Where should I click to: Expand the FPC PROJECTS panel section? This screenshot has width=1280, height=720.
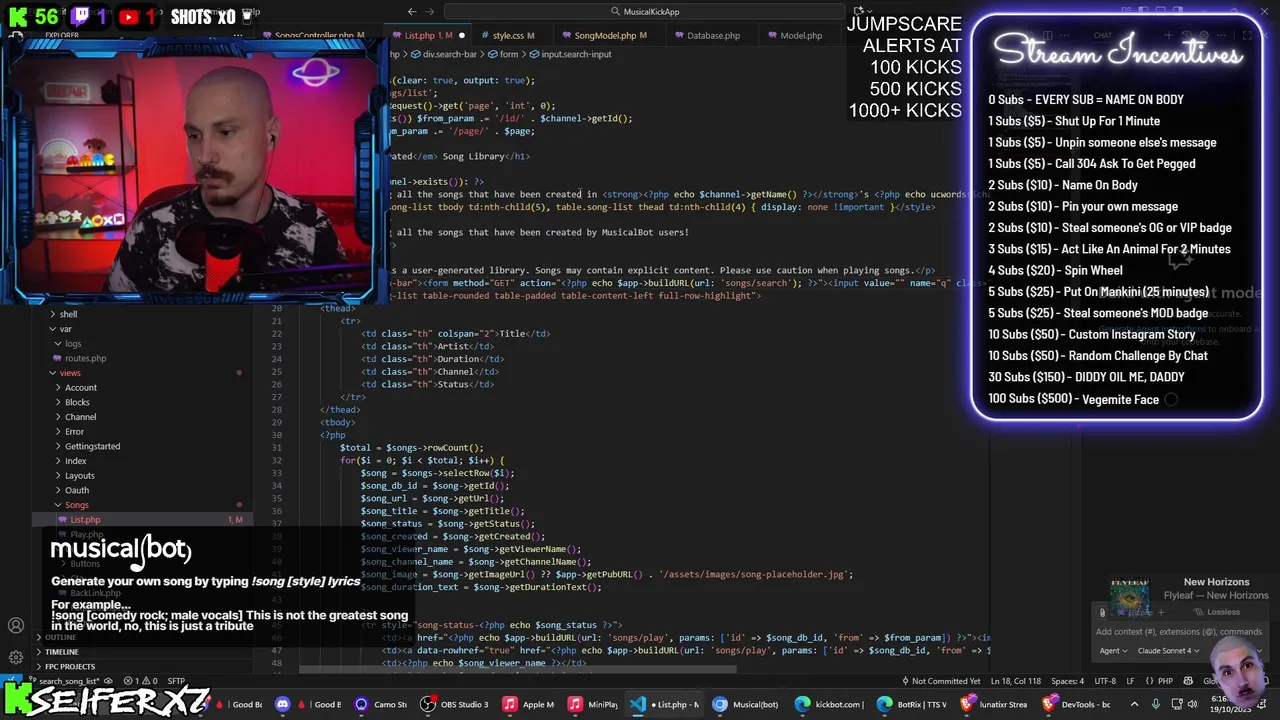pyautogui.click(x=70, y=667)
